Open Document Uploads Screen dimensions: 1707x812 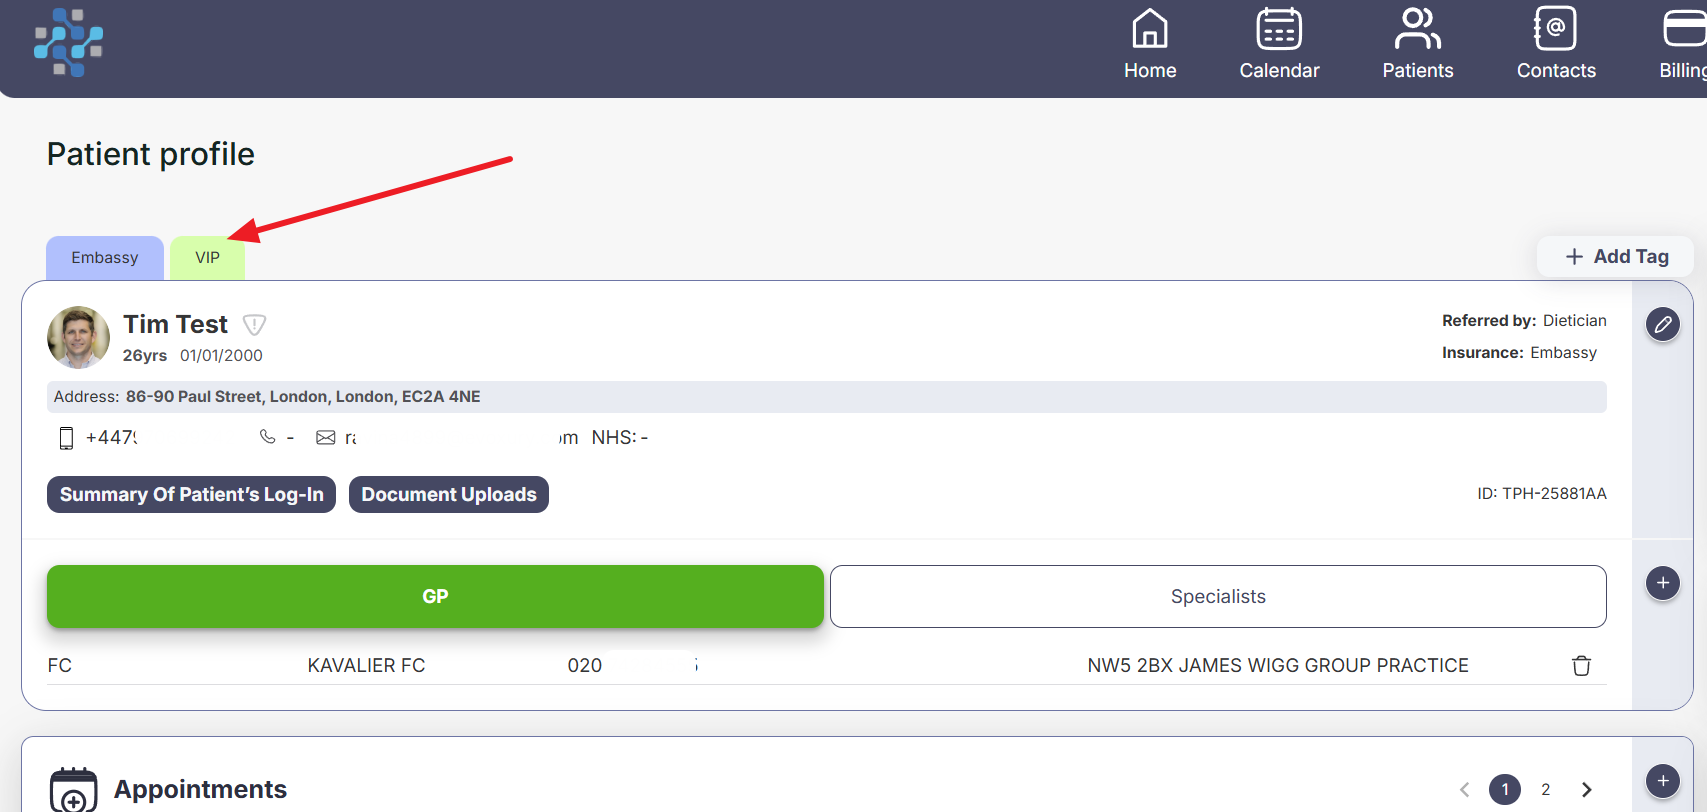point(448,495)
